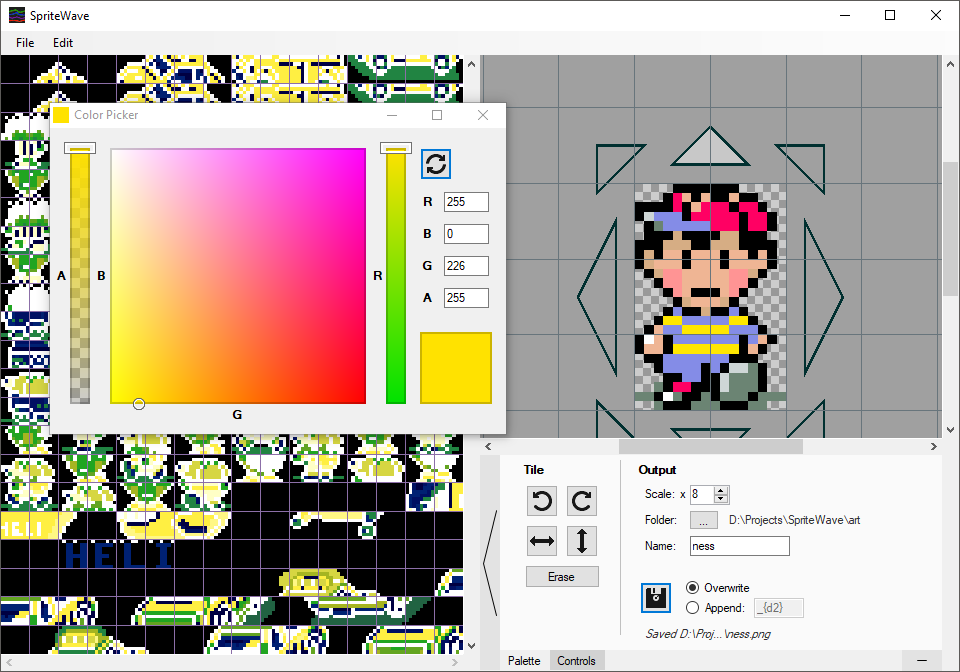Click the sprite canvas vertical scrollbar up arrow
The height and width of the screenshot is (672, 960).
click(950, 64)
